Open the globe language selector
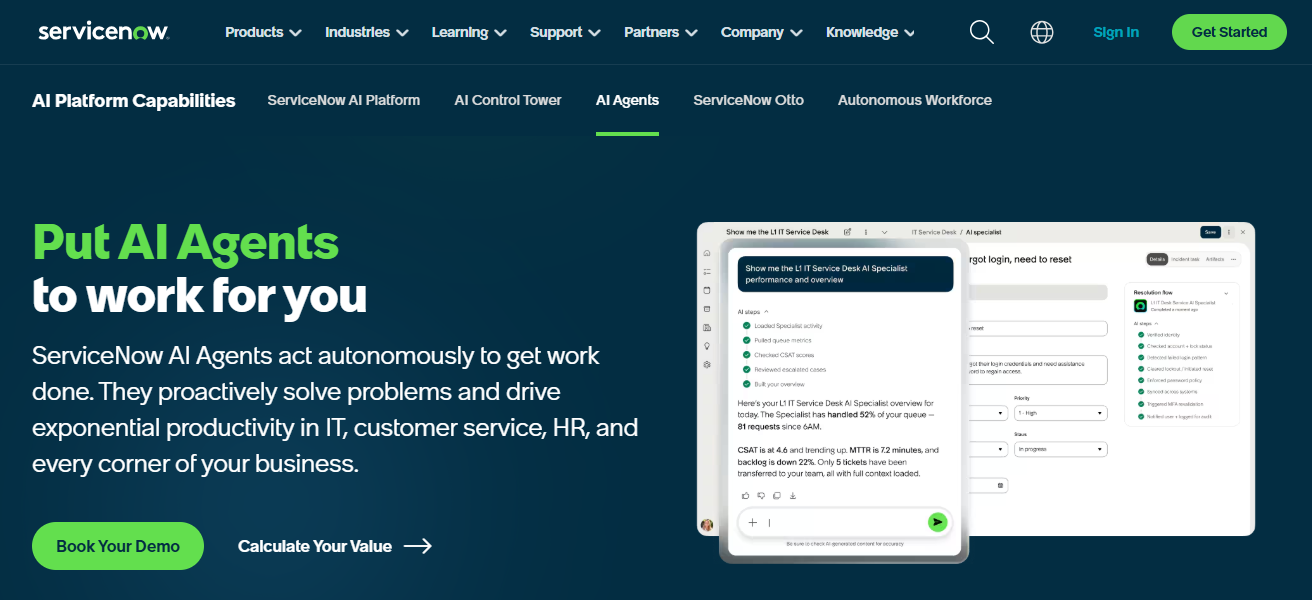This screenshot has height=600, width=1312. click(1042, 32)
